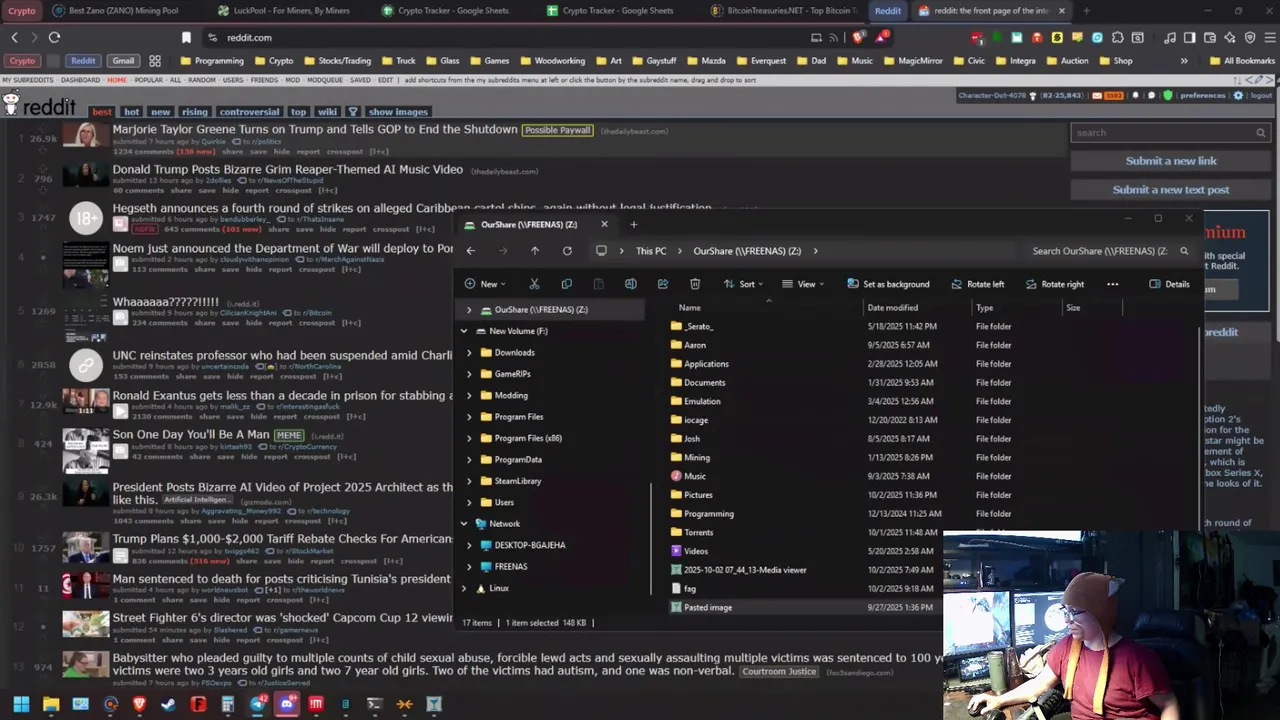This screenshot has width=1280, height=720.
Task: Open the BitcoinTreasuries.NET browser tab
Action: 784,11
